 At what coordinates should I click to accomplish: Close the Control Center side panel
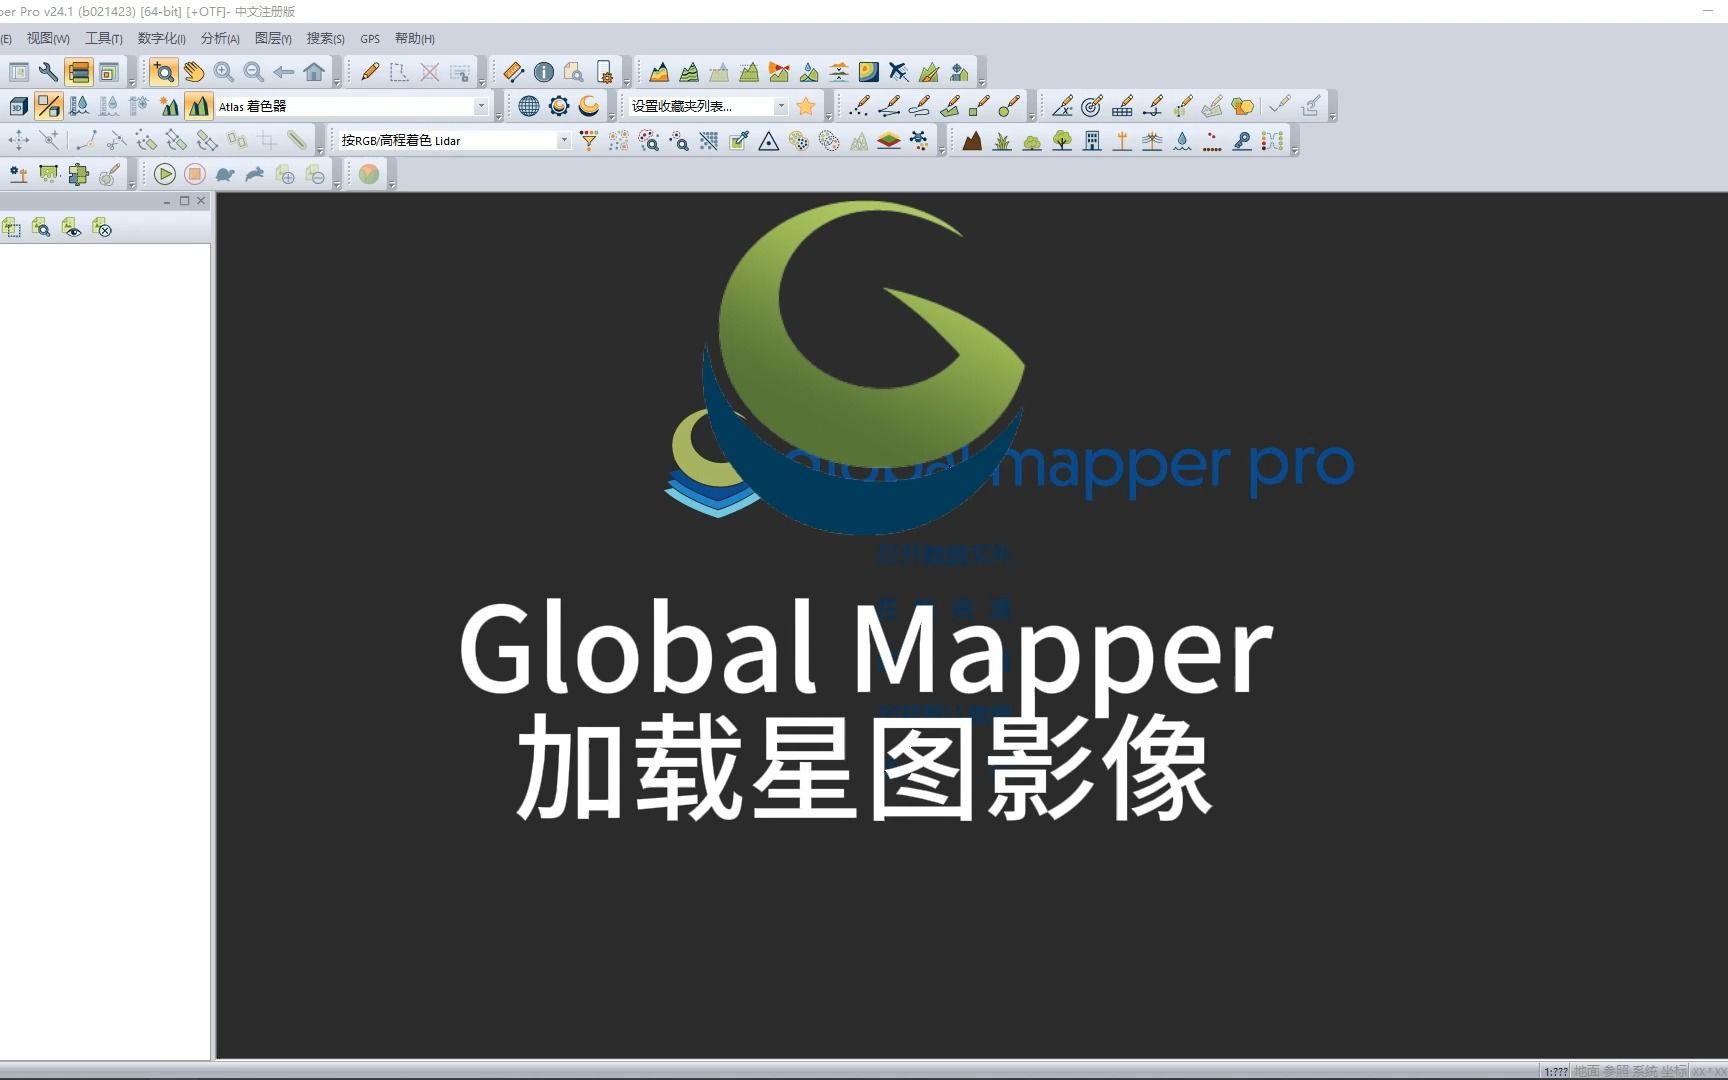[x=201, y=201]
